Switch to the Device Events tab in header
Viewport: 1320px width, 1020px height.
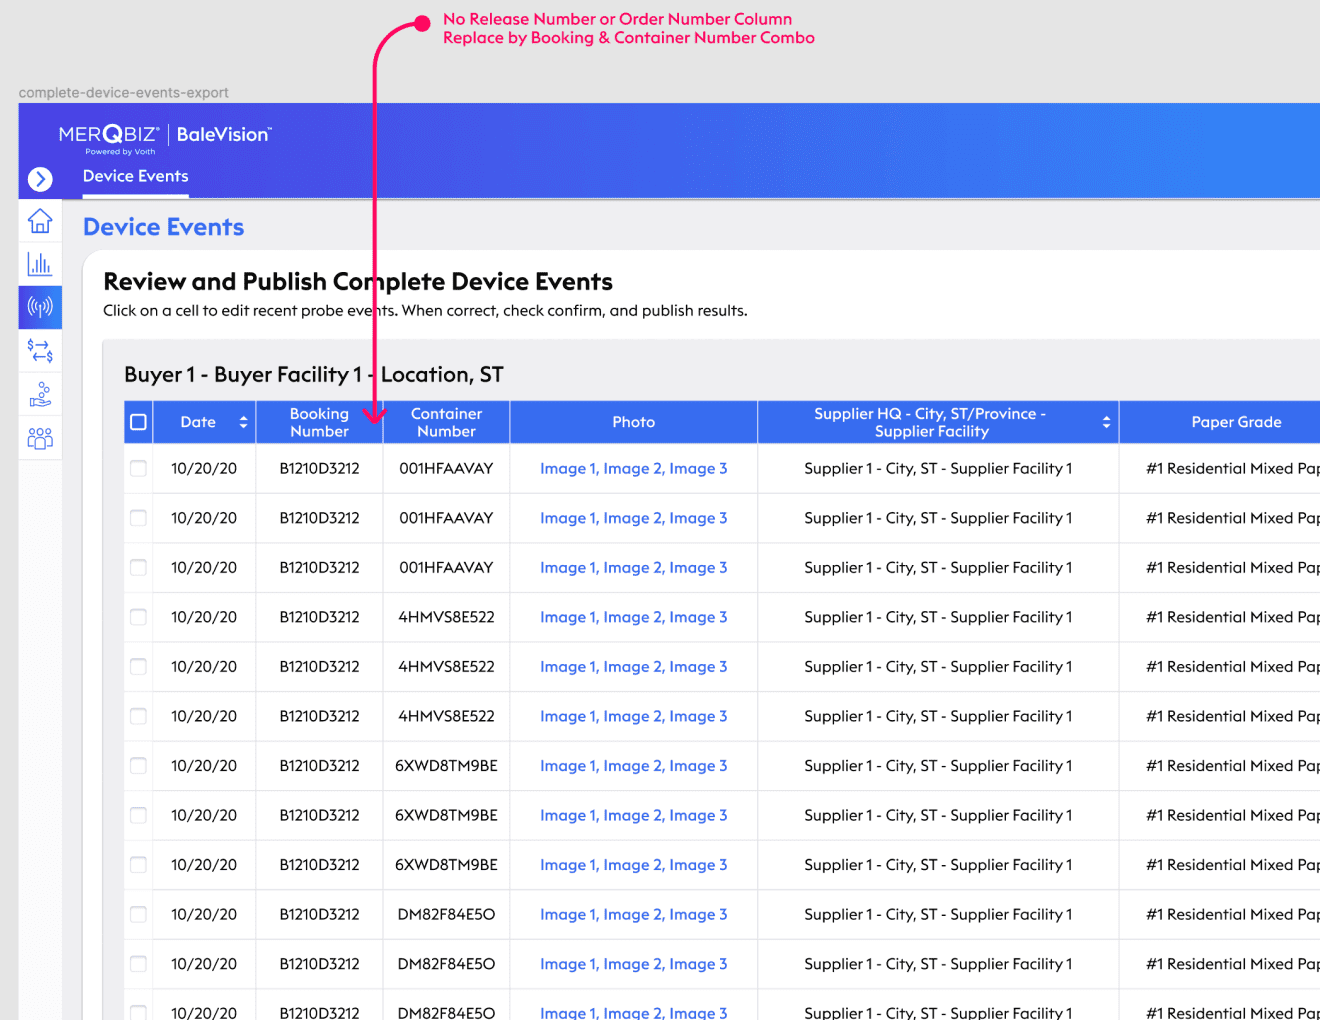[136, 176]
